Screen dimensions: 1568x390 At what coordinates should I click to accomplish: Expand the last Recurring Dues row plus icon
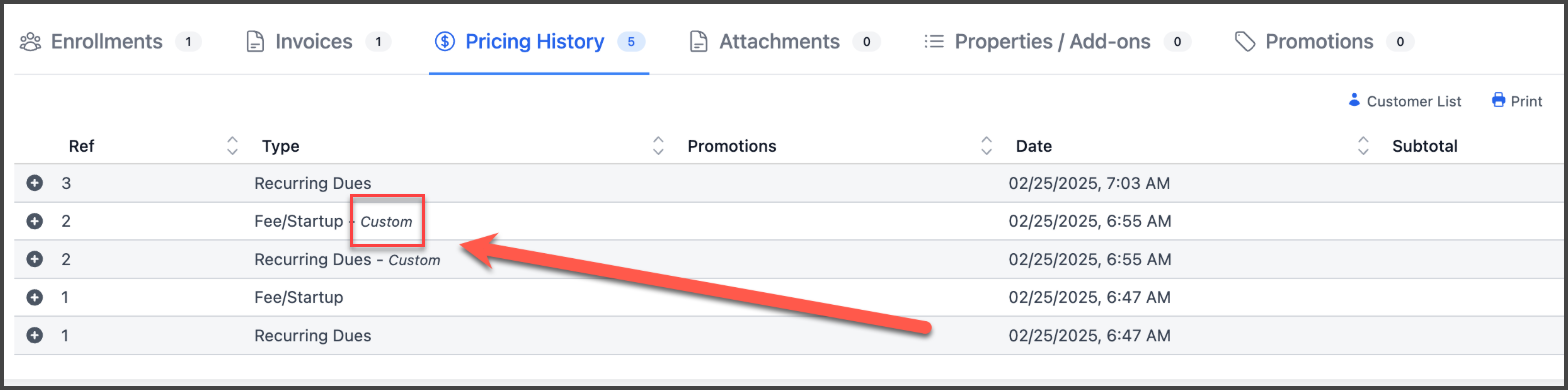35,336
